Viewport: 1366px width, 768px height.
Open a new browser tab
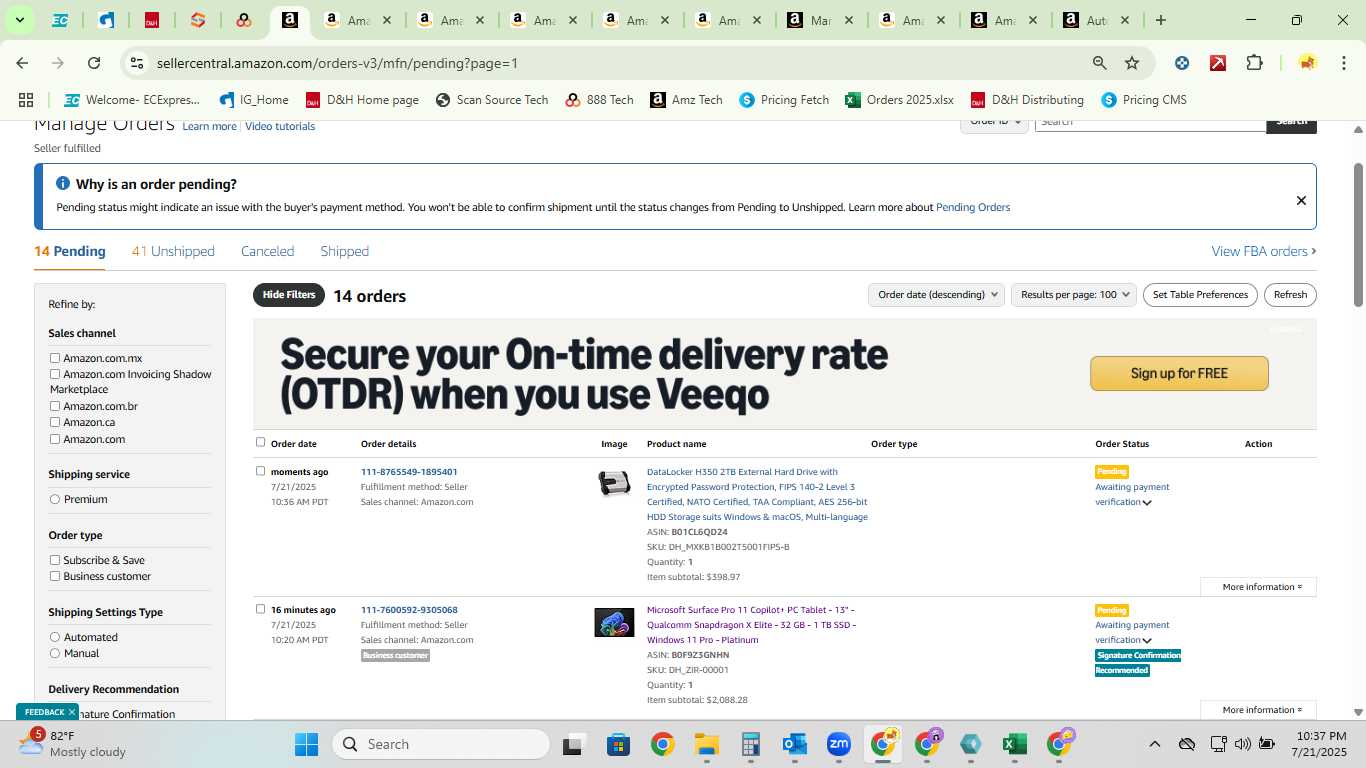[x=1160, y=20]
